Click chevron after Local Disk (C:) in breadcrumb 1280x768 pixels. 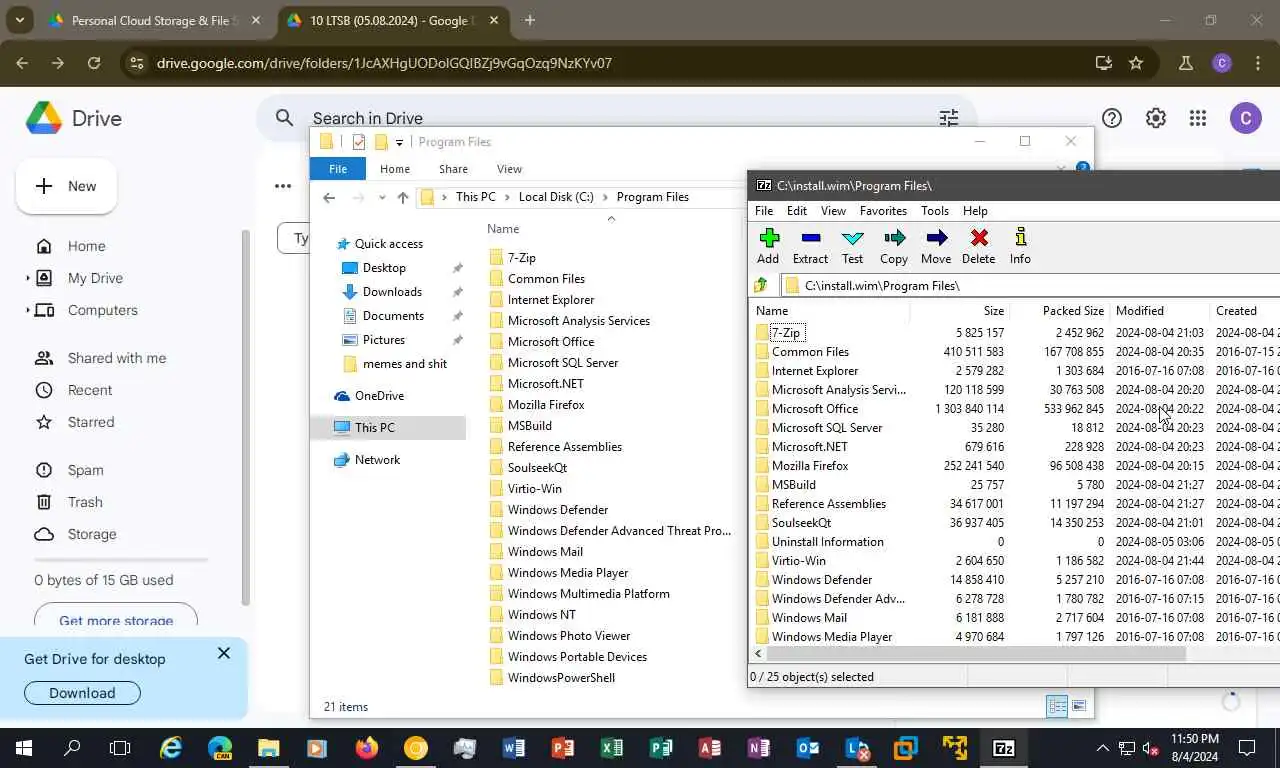pyautogui.click(x=607, y=197)
